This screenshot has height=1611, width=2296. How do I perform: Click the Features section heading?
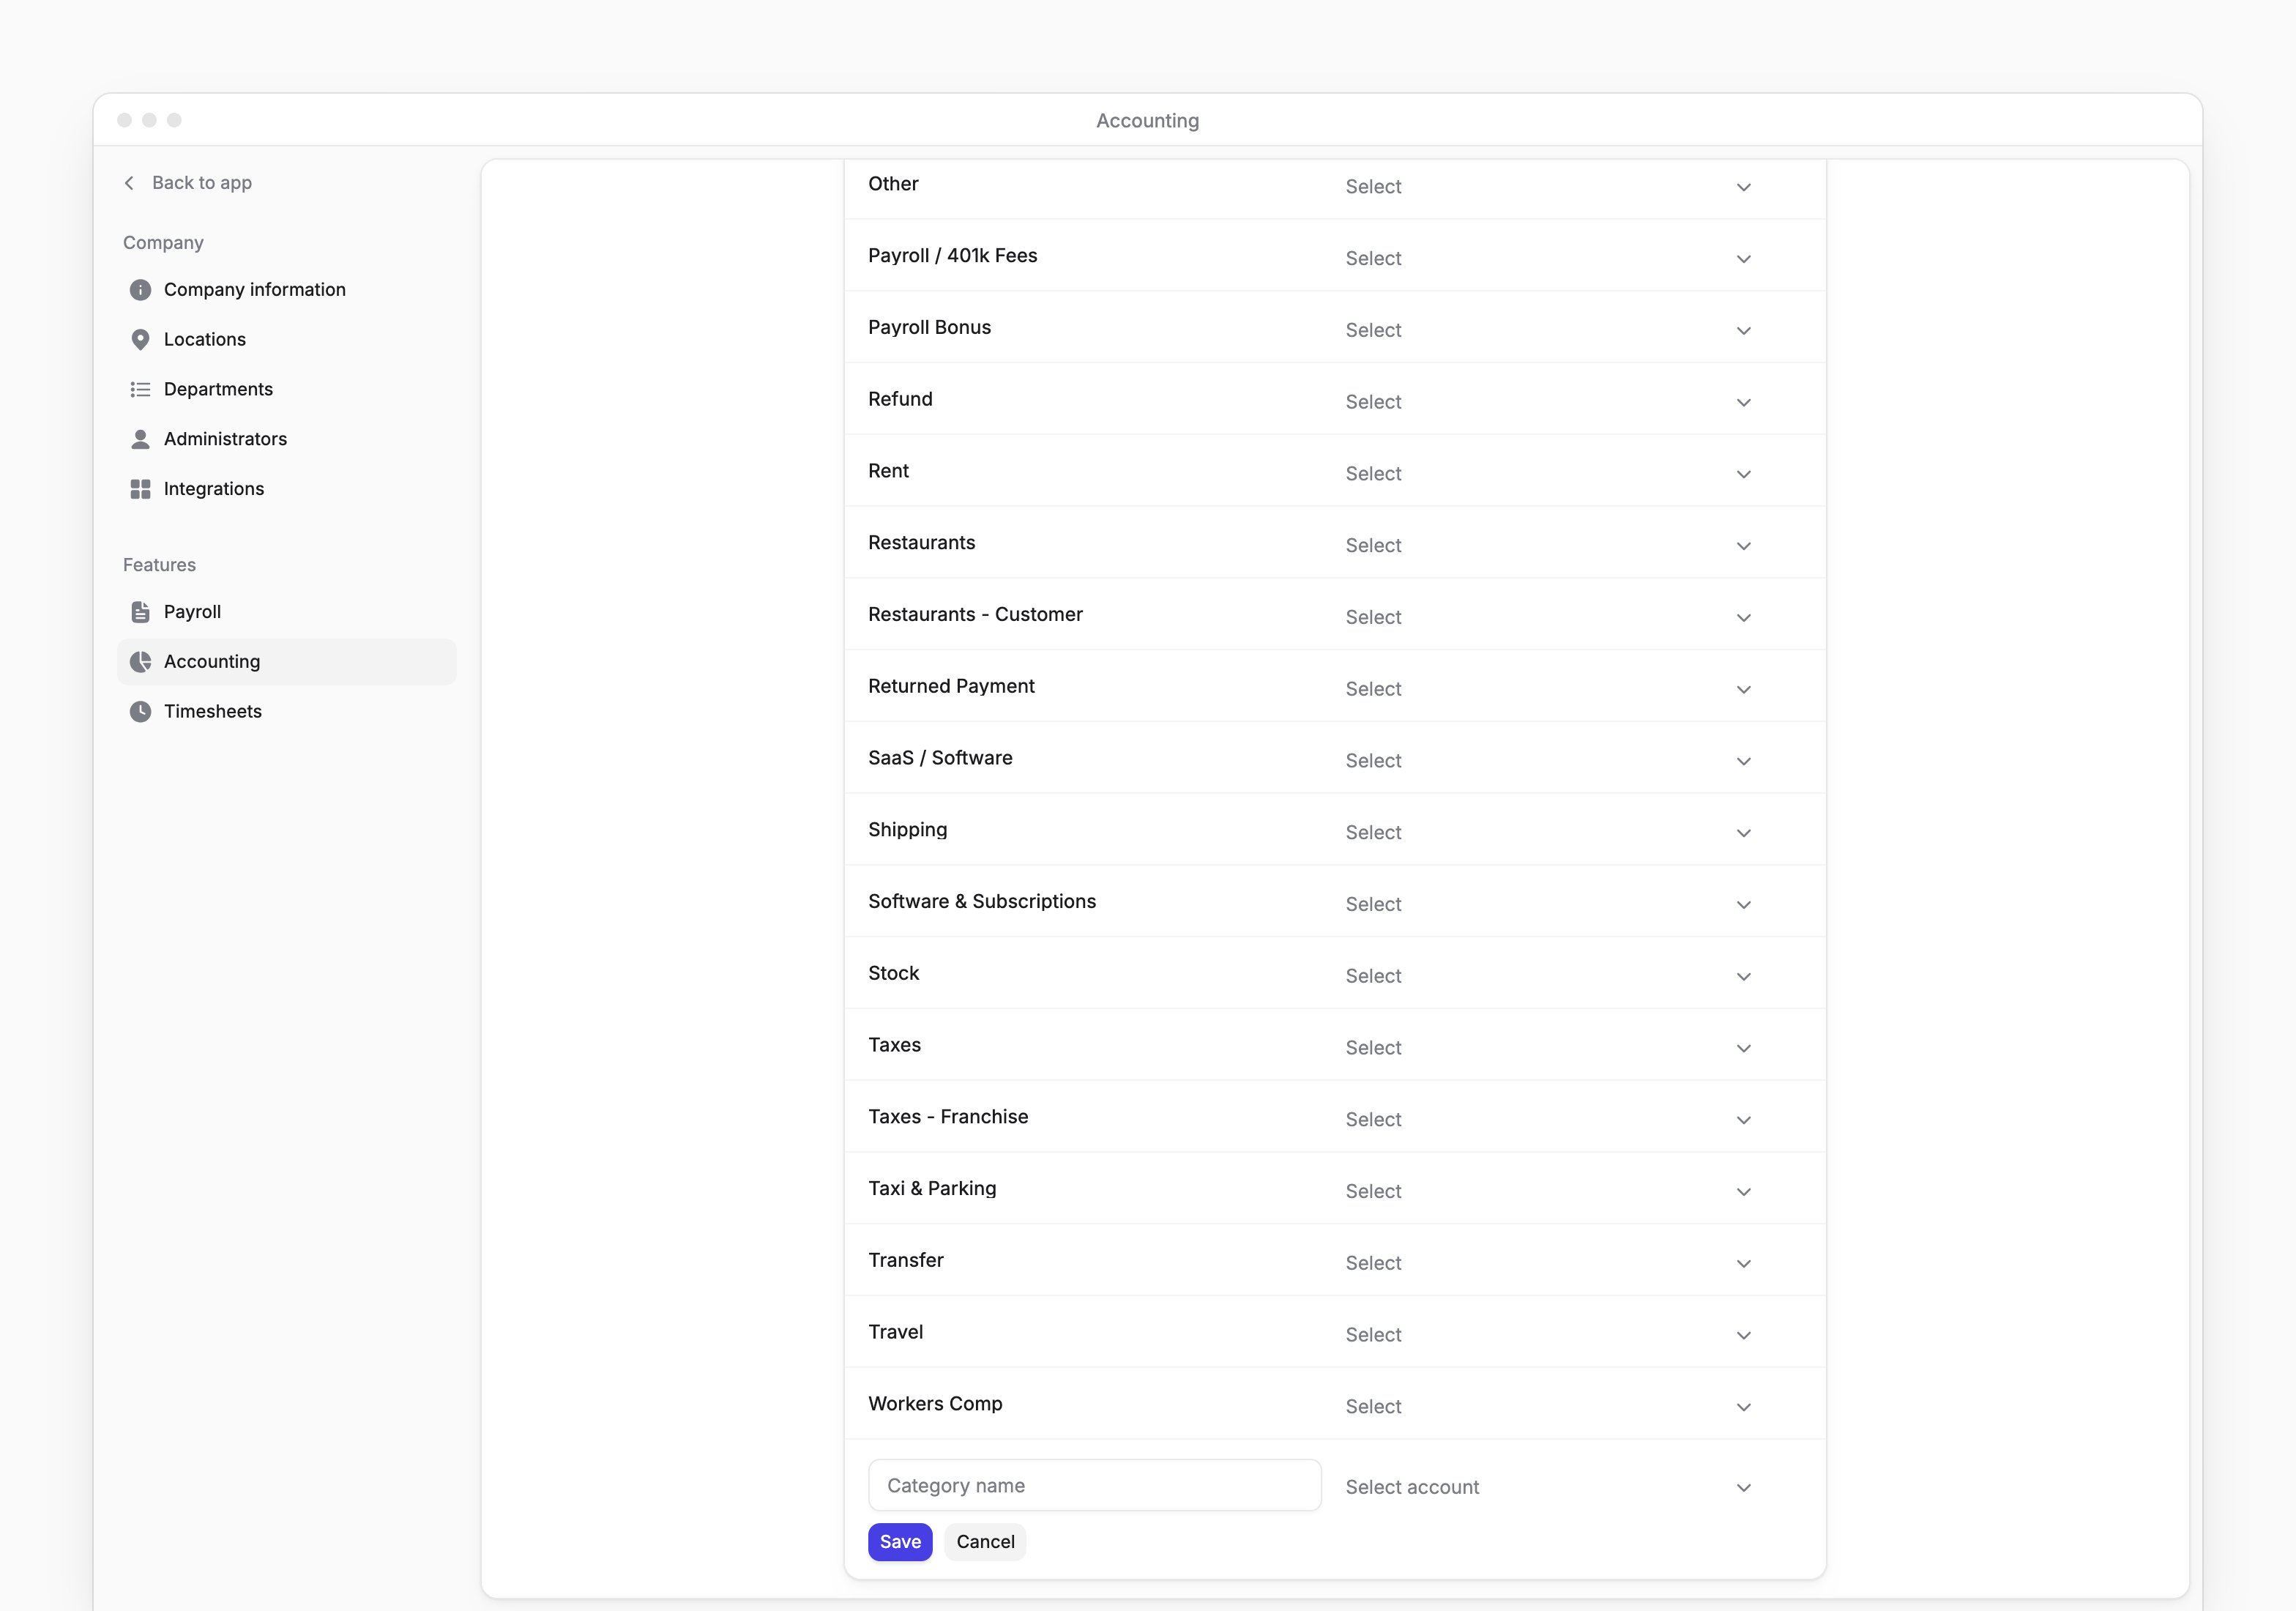159,565
